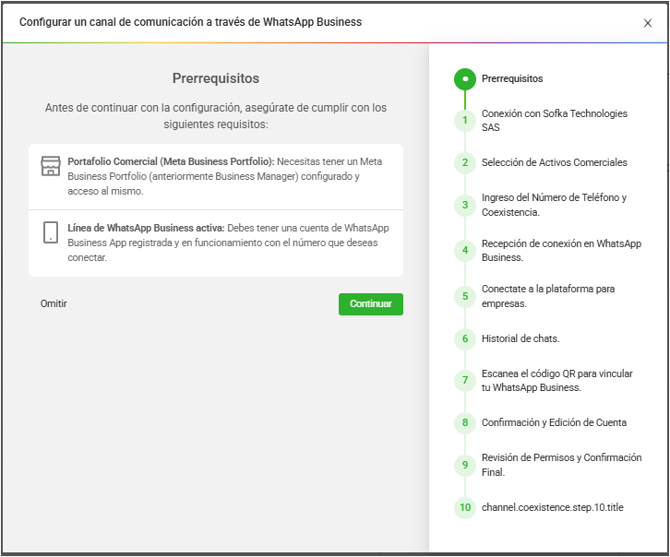This screenshot has width=670, height=557.
Task: Select the Prerrequisitos step indicator circle
Action: point(464,78)
